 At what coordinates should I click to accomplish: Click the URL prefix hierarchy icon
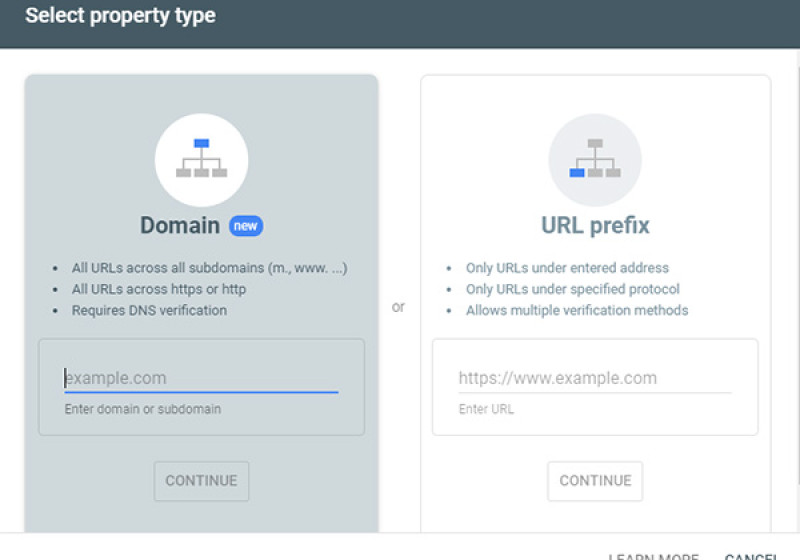tap(595, 159)
